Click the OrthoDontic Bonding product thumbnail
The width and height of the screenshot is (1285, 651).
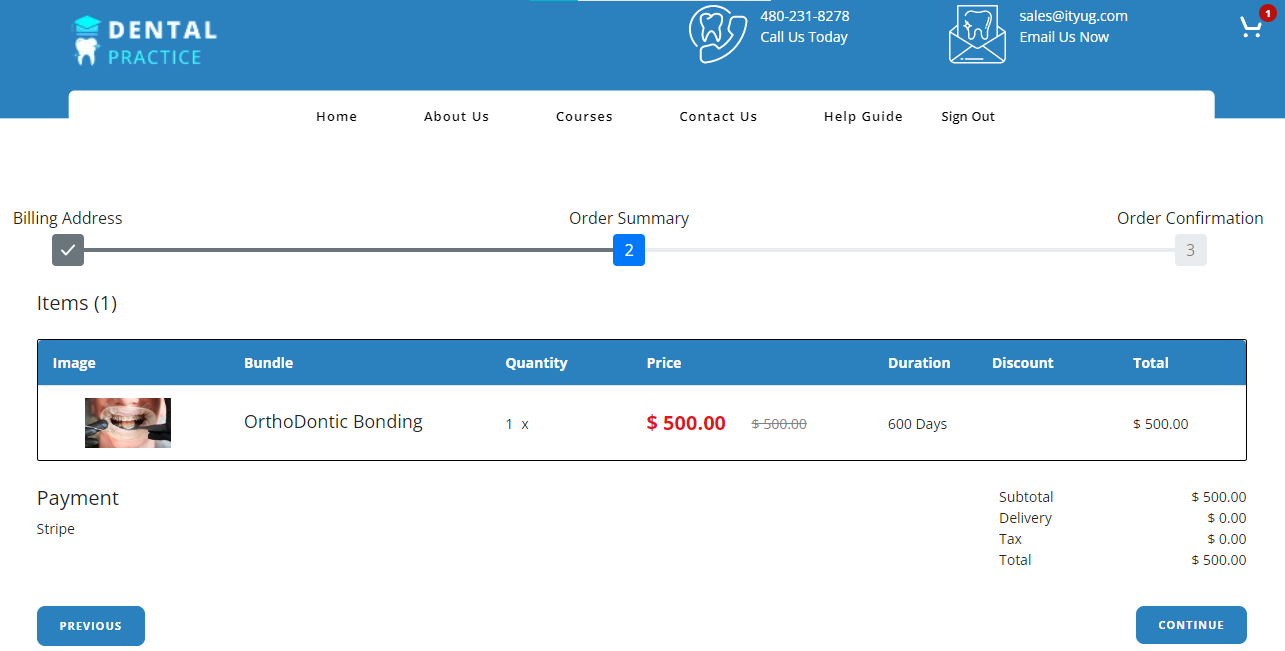click(128, 423)
